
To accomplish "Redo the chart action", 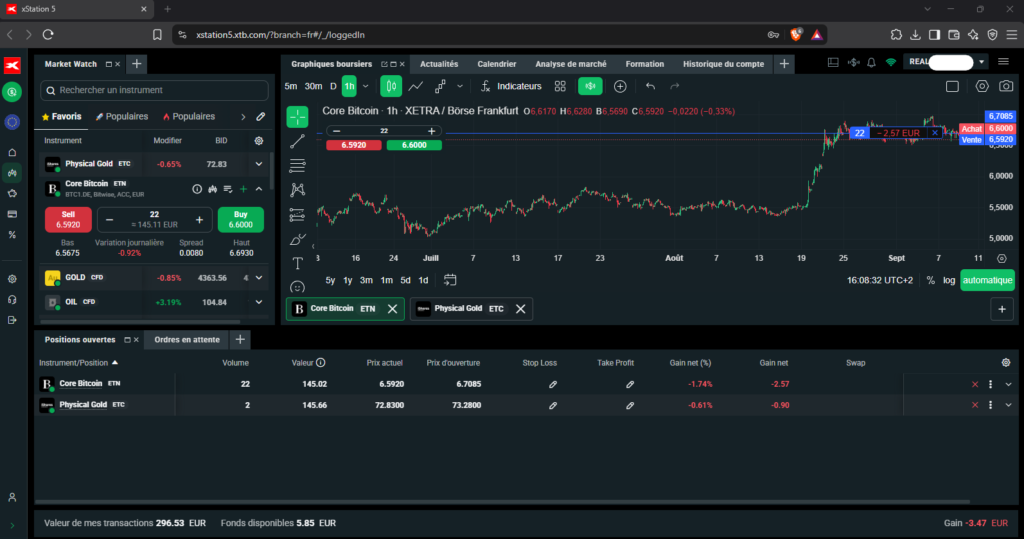I will (675, 86).
